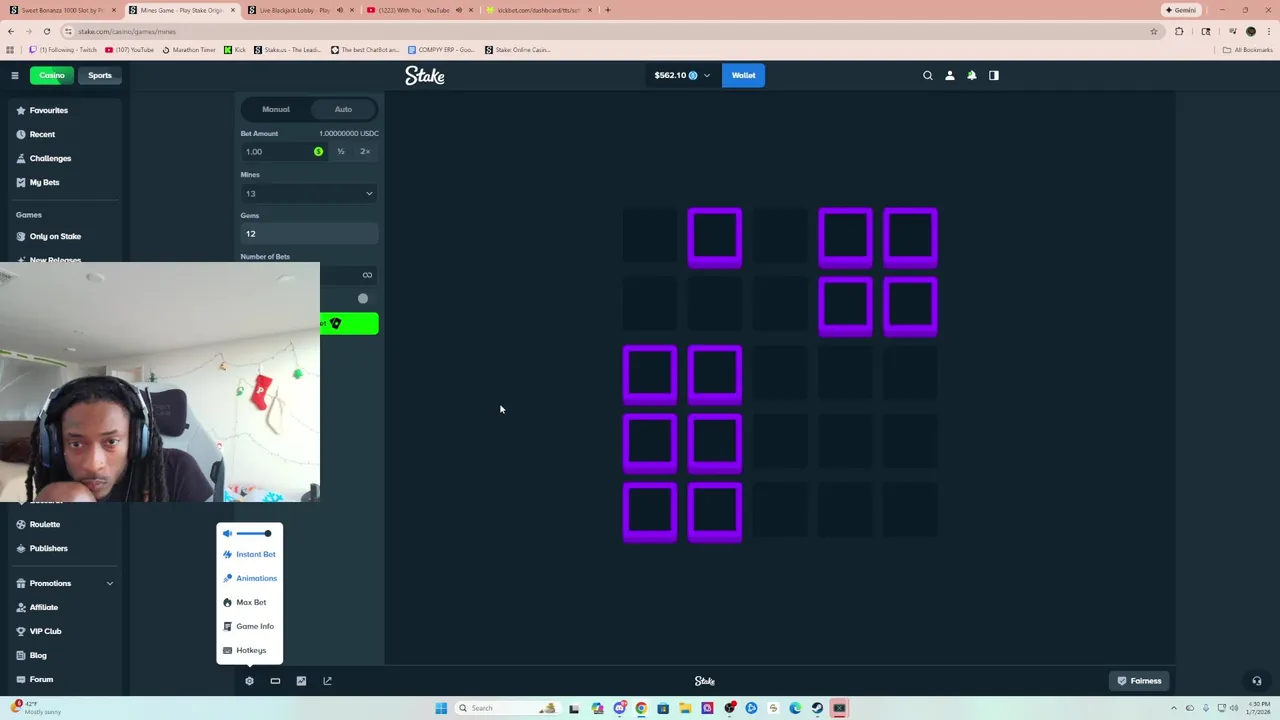Switch to Sports section
Image resolution: width=1280 pixels, height=720 pixels.
(x=100, y=75)
